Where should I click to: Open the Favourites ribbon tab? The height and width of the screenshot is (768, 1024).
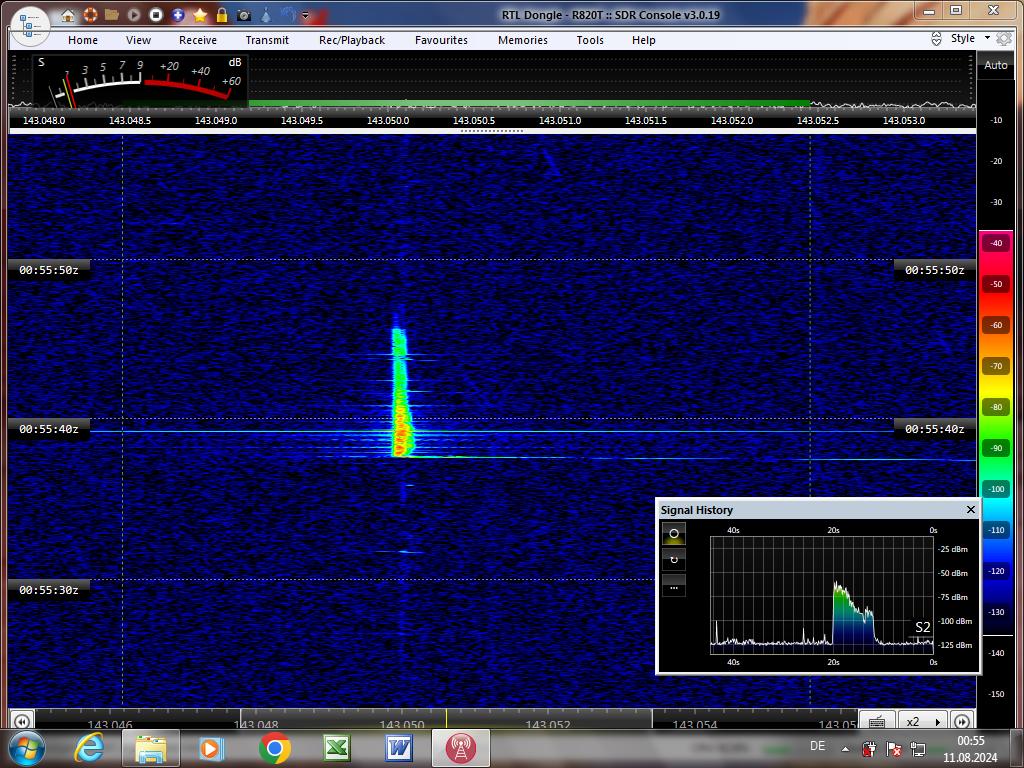(441, 40)
